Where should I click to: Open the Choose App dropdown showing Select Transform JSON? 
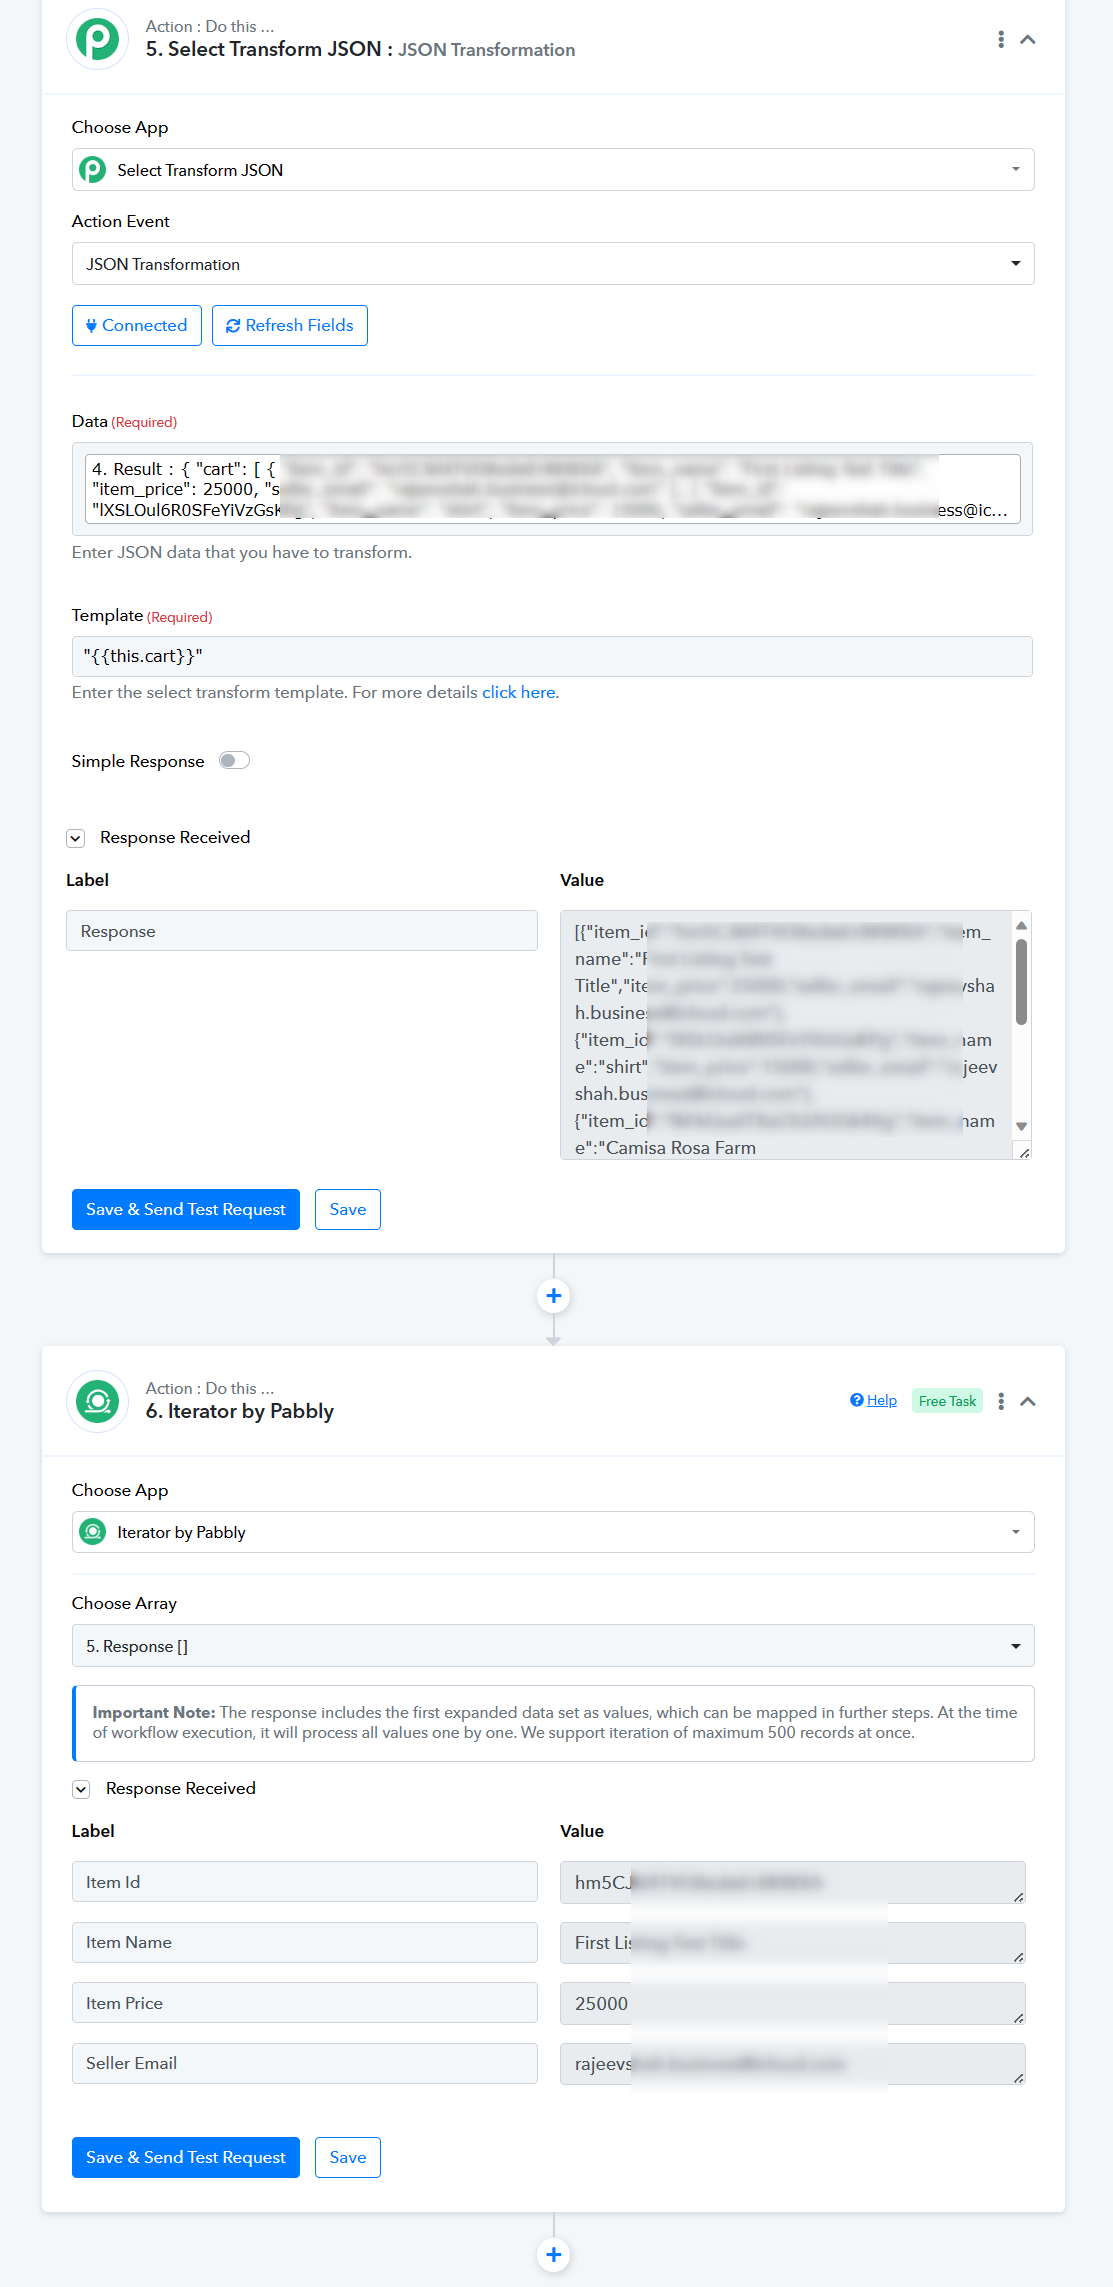point(553,170)
